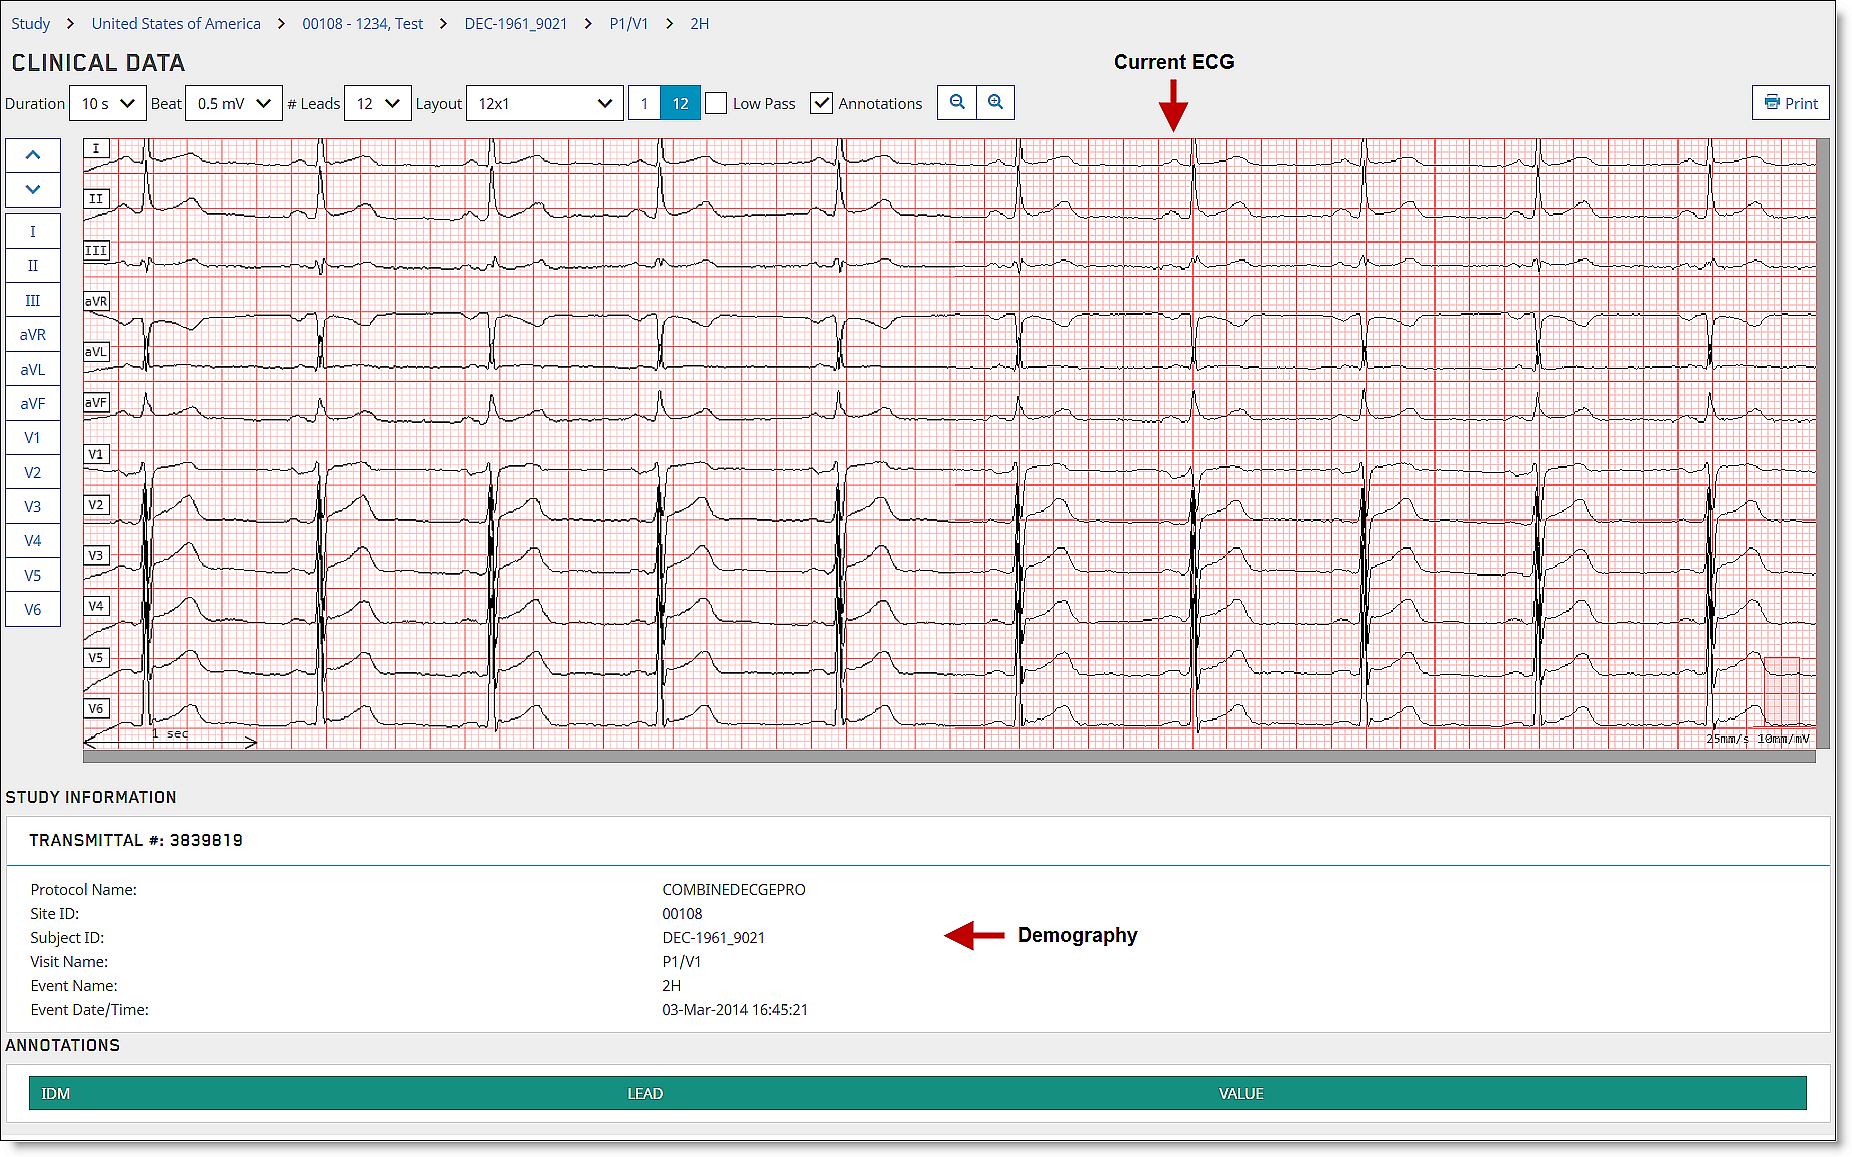Image resolution: width=1852 pixels, height=1157 pixels.
Task: Select lead V1 in the side panel
Action: pyautogui.click(x=33, y=438)
